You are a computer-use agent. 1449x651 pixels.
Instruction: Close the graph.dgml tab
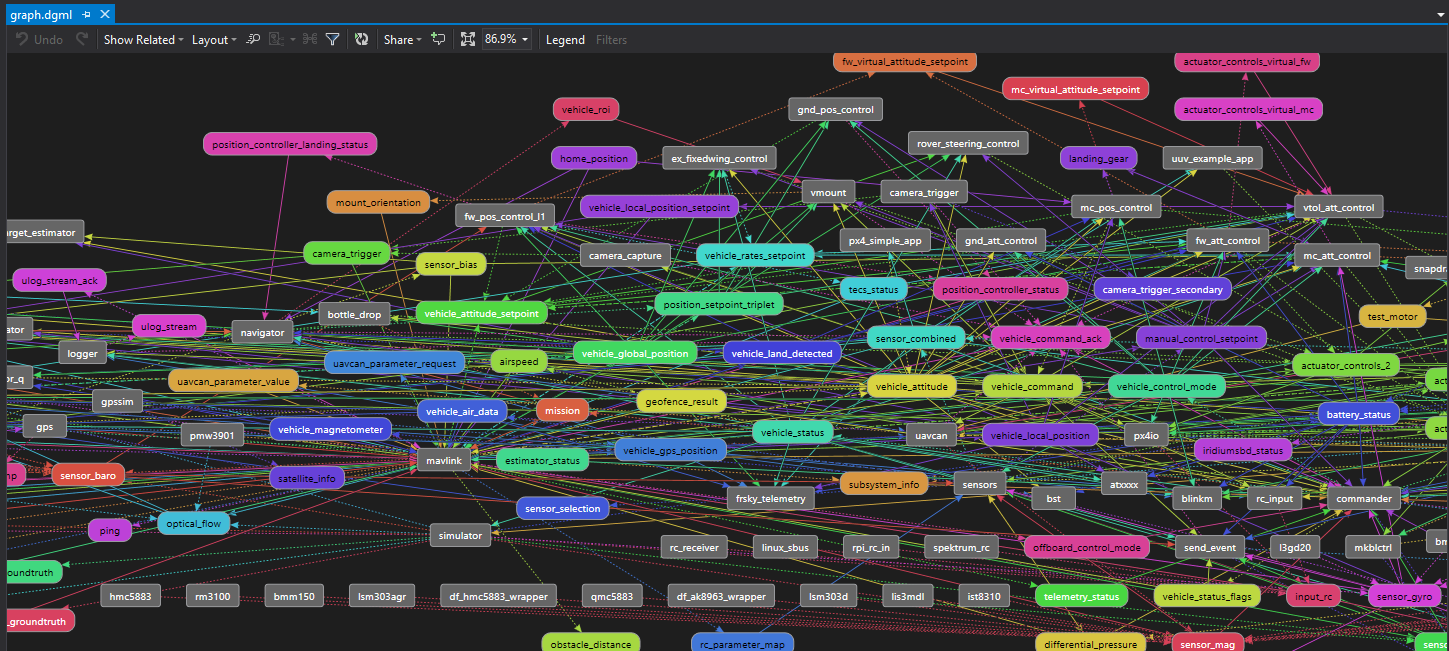104,15
